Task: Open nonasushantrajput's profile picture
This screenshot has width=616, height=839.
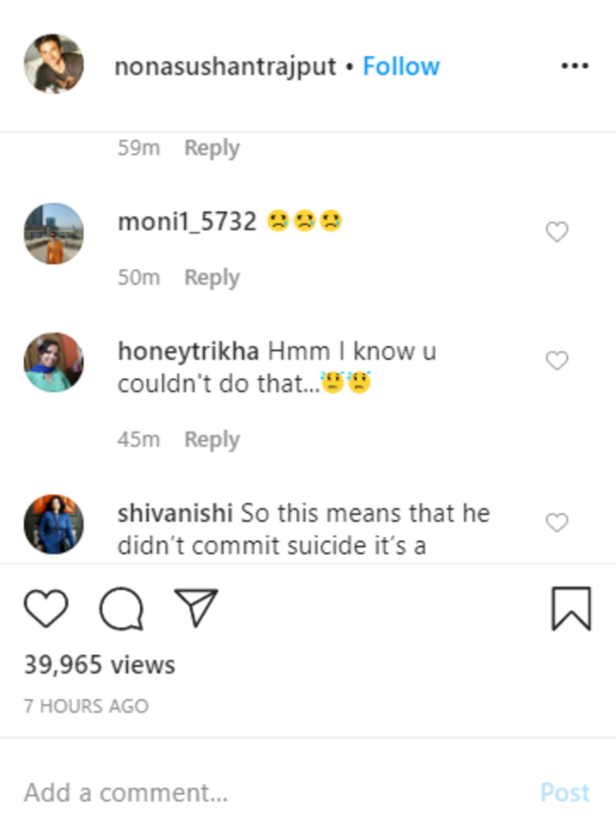Action: coord(55,65)
